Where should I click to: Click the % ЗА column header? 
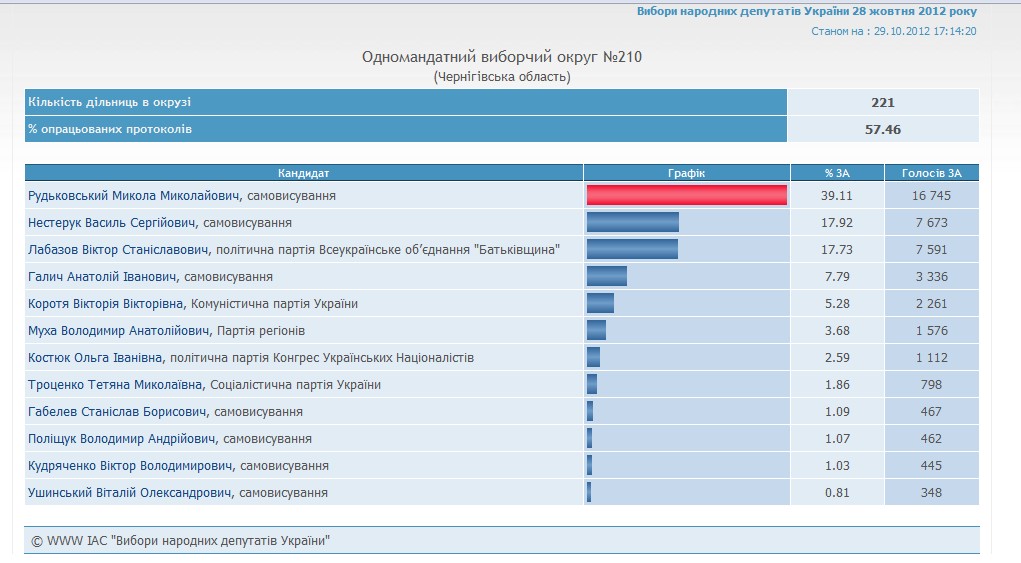[837, 173]
